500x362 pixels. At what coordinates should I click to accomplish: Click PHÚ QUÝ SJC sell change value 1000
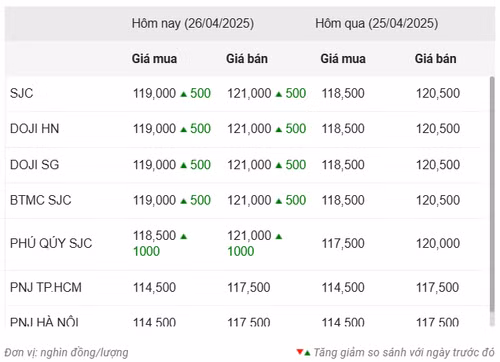tap(241, 251)
